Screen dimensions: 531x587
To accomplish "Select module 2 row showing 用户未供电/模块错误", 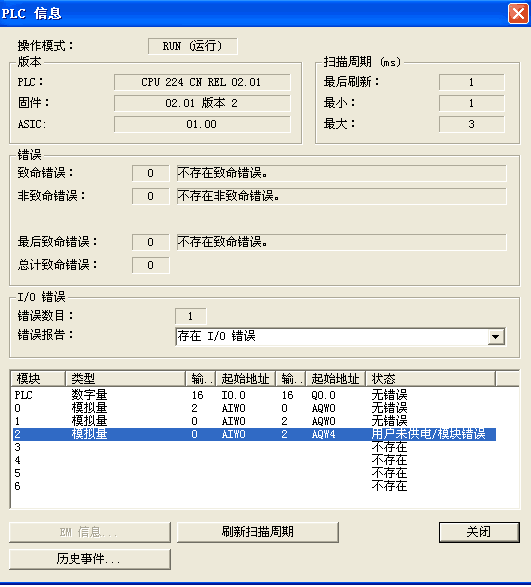I will pos(255,434).
